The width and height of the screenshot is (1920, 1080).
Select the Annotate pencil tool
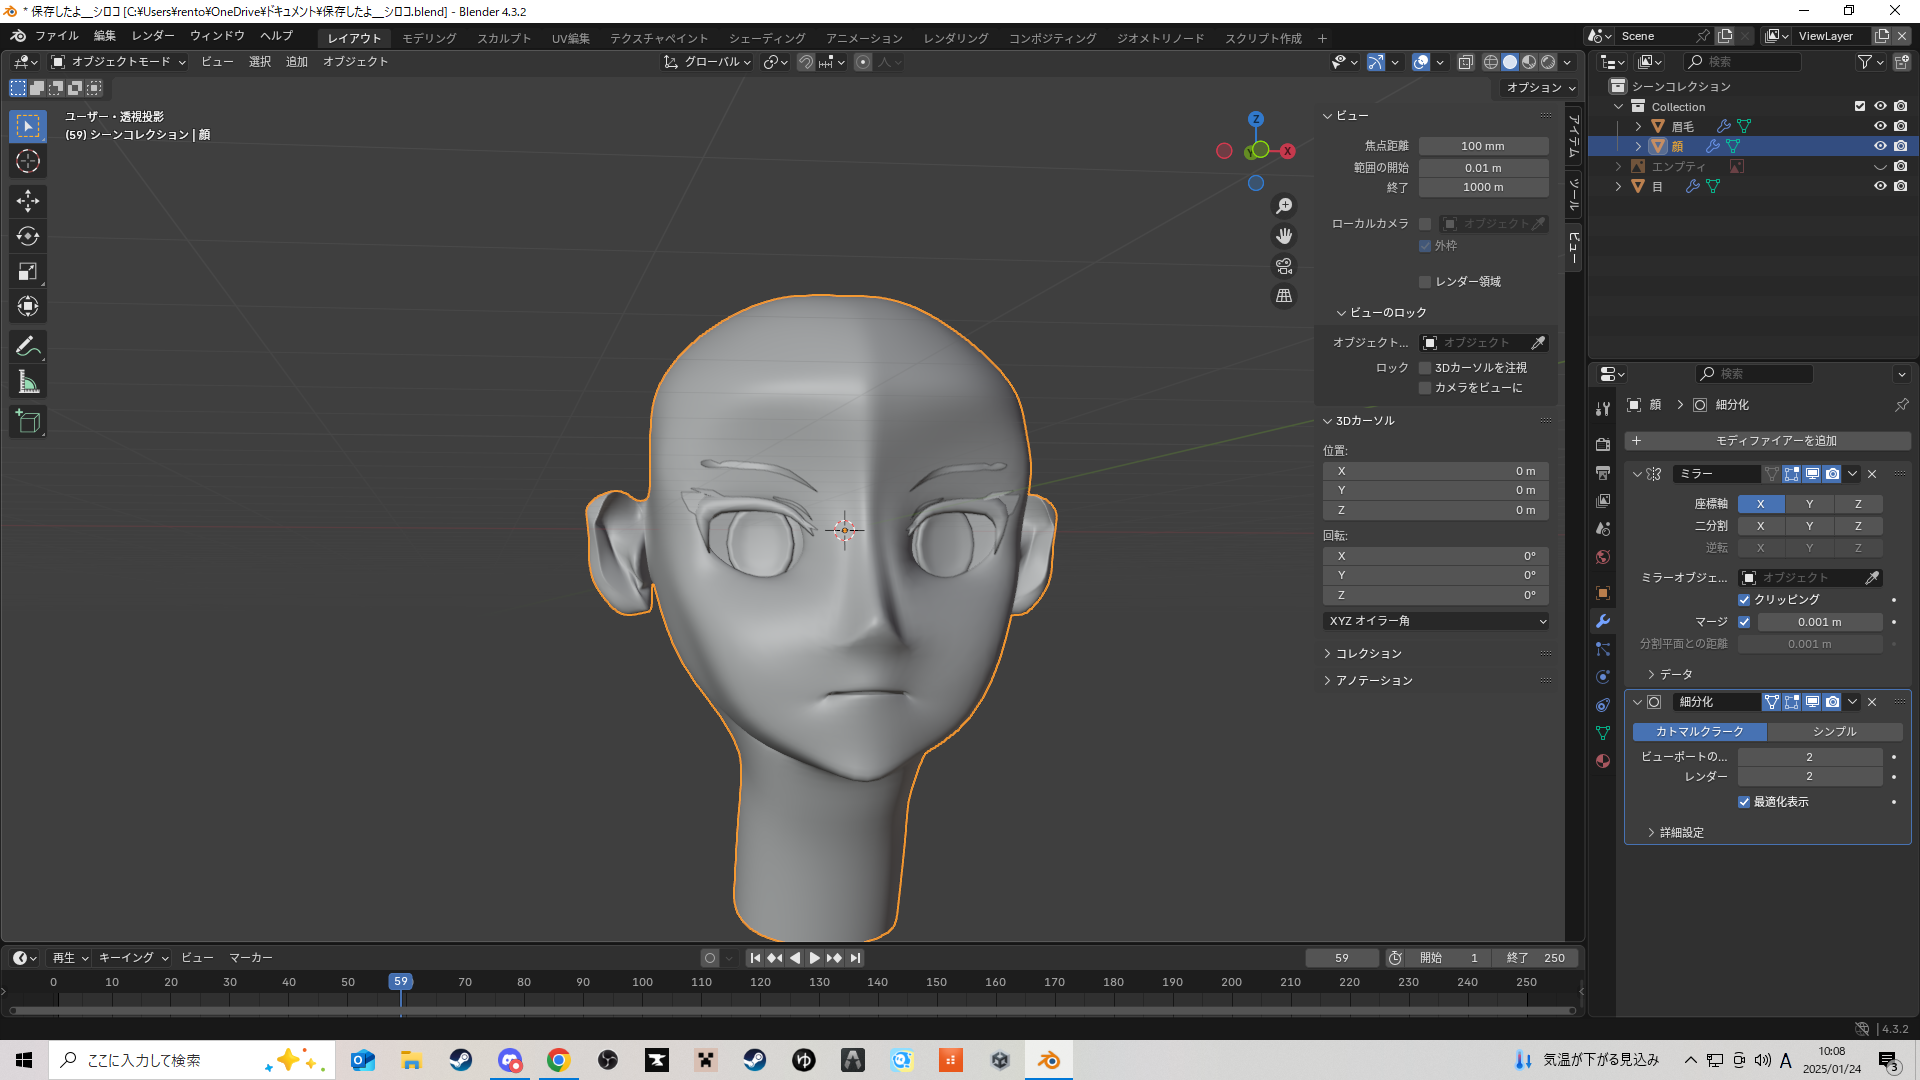pos(28,347)
